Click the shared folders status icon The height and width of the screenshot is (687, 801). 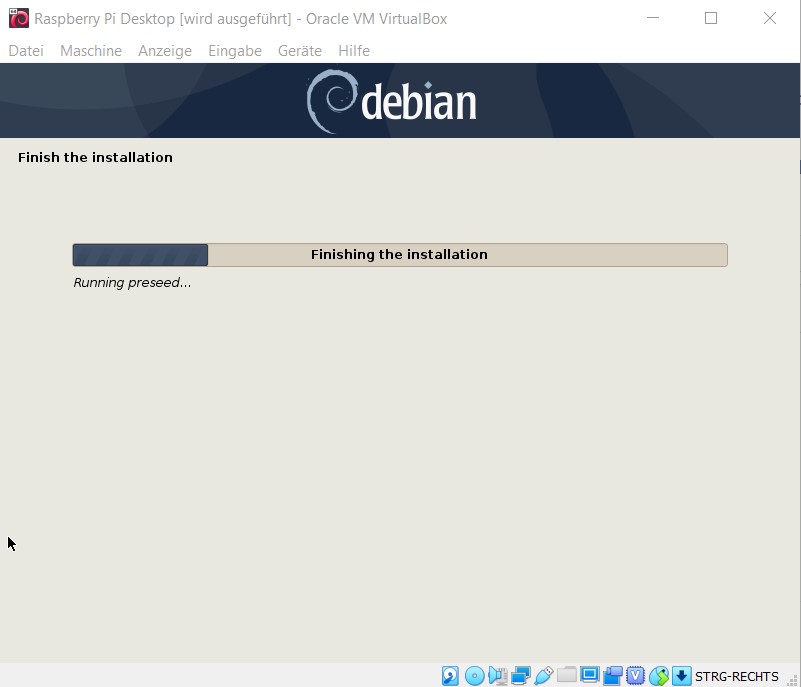tap(567, 675)
